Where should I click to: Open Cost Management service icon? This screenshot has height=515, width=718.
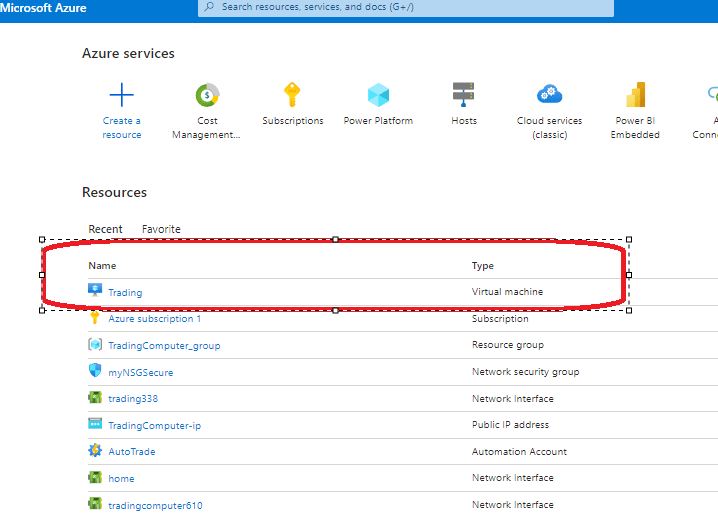[x=207, y=95]
